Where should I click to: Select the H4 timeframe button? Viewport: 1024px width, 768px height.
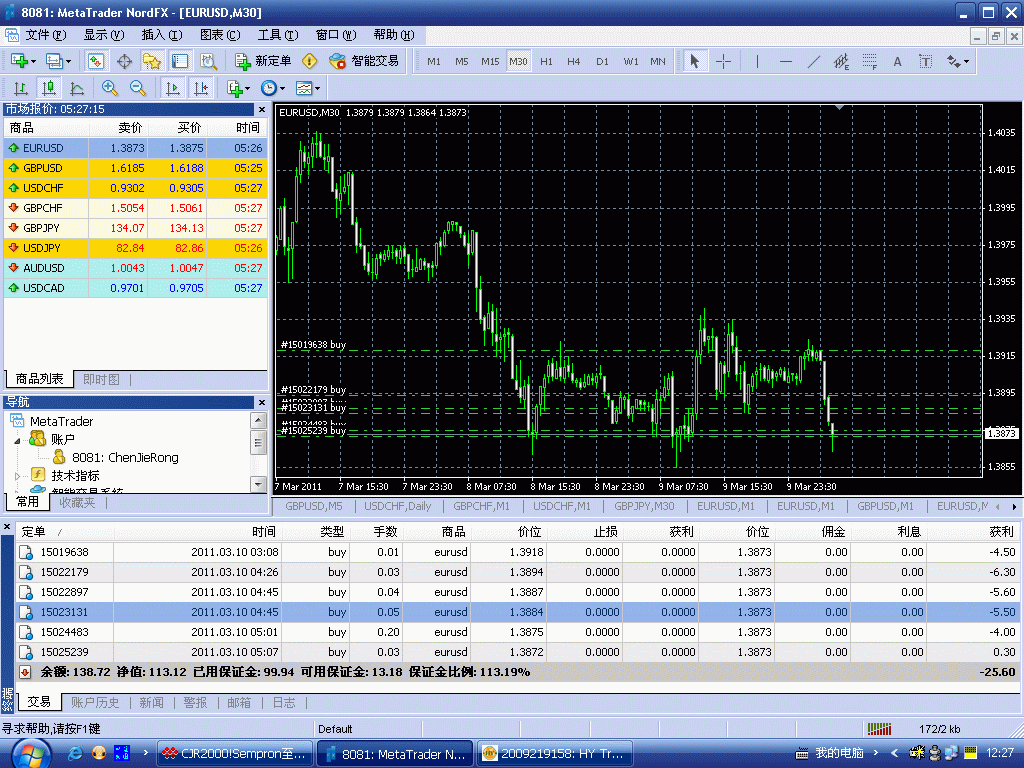coord(573,61)
